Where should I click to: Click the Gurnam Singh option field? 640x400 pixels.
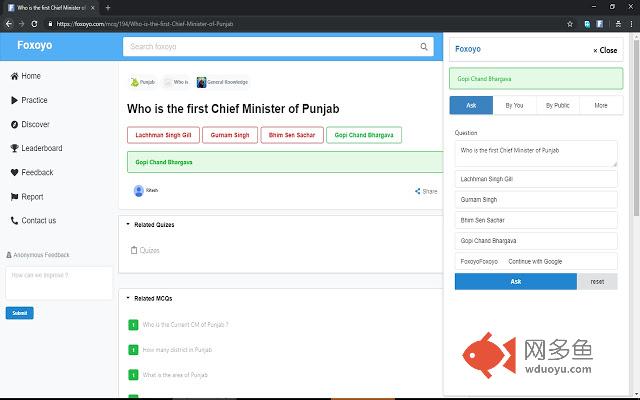pyautogui.click(x=536, y=200)
